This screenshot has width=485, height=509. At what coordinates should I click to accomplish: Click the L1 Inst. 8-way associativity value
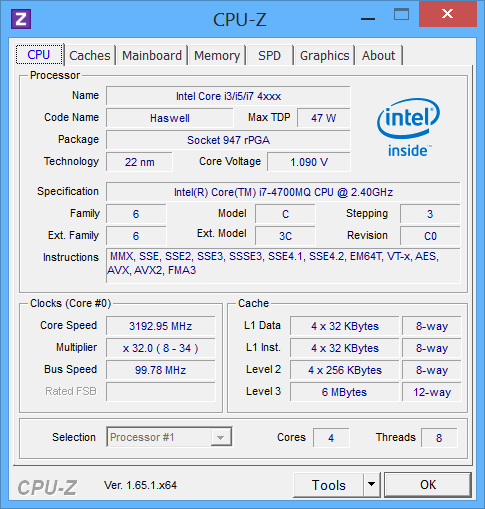click(432, 348)
